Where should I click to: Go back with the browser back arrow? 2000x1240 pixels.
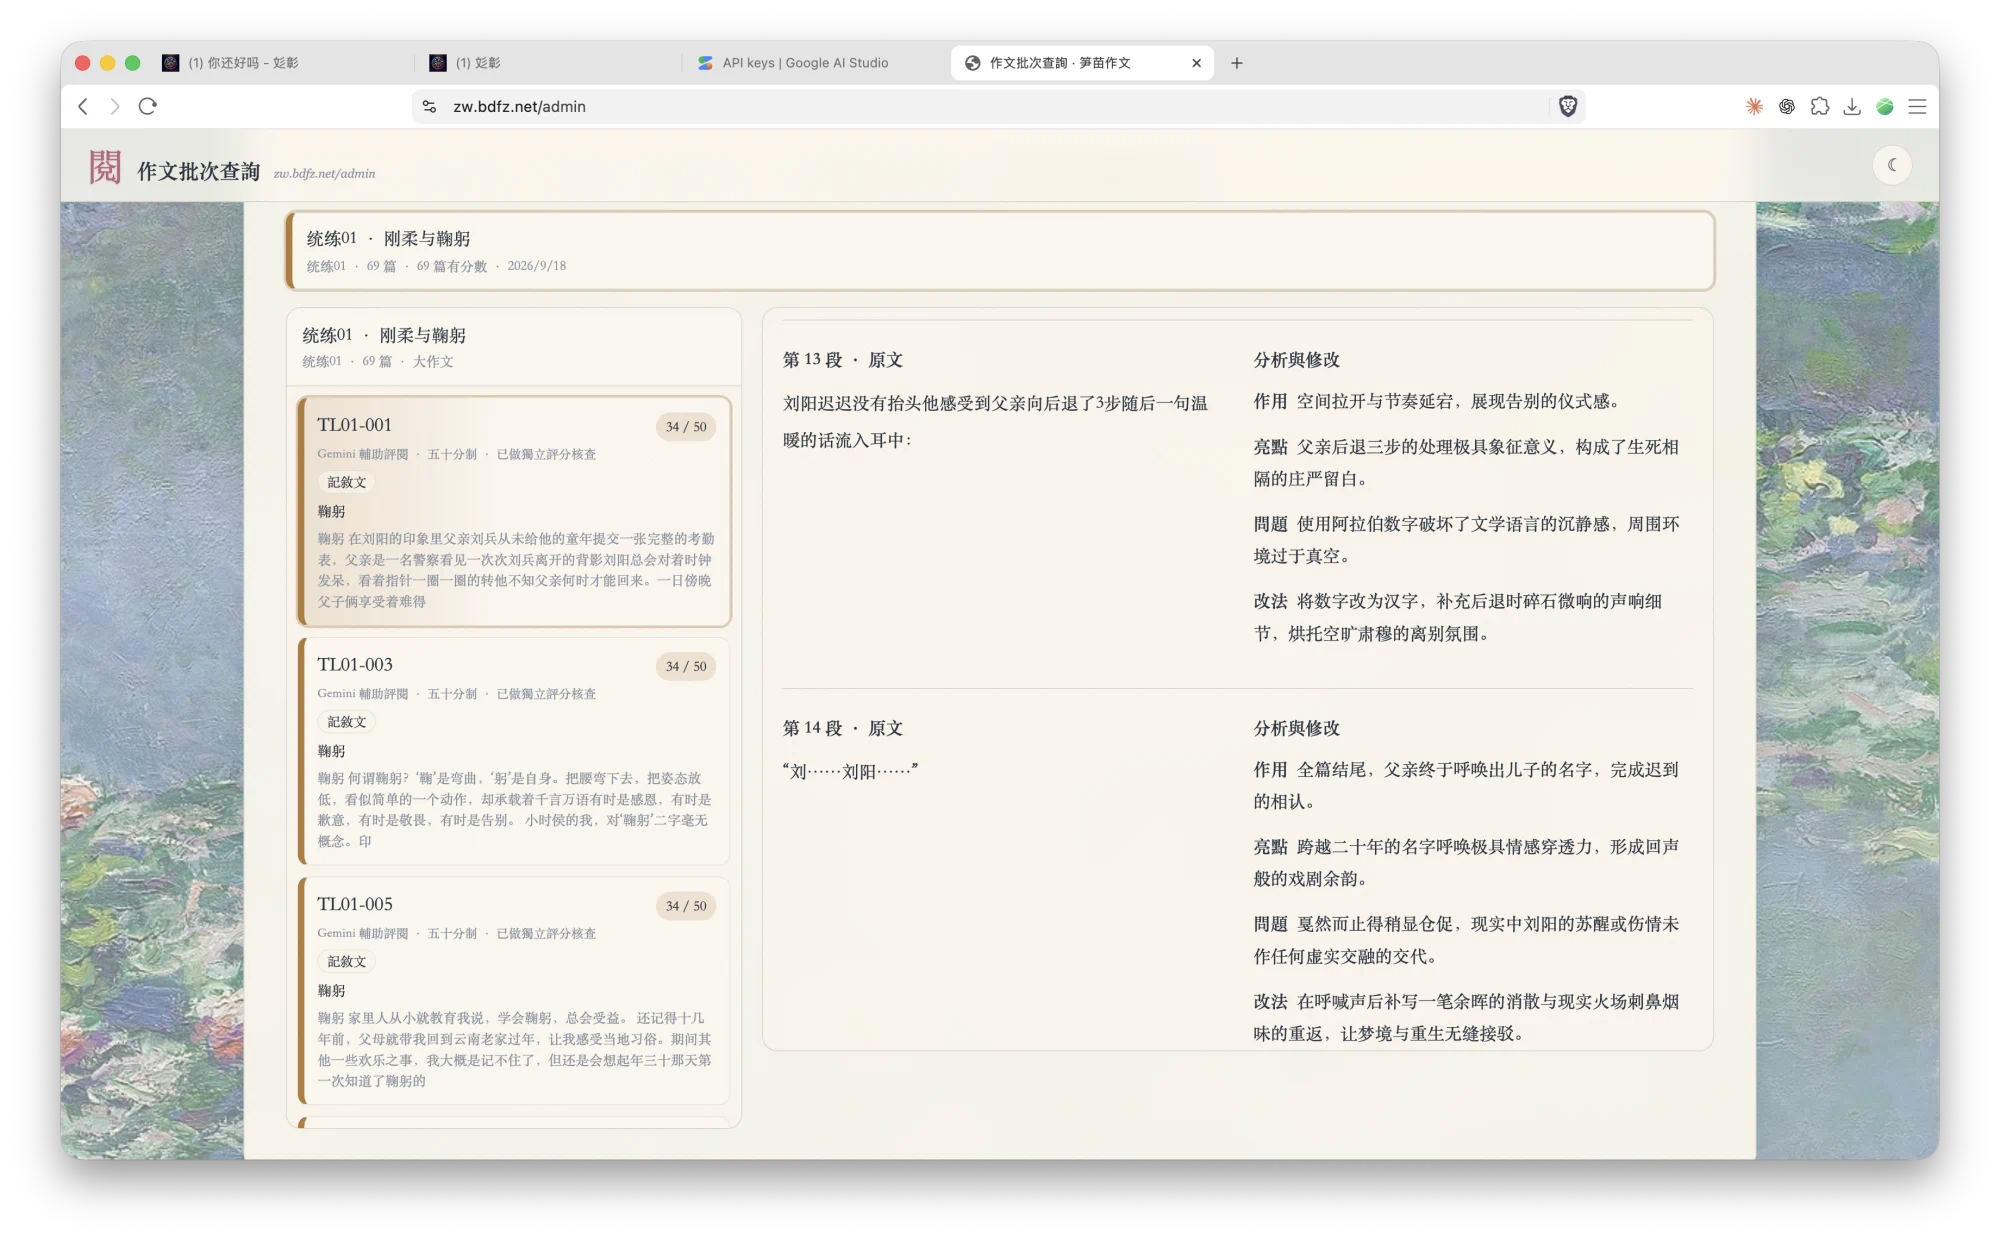tap(83, 106)
